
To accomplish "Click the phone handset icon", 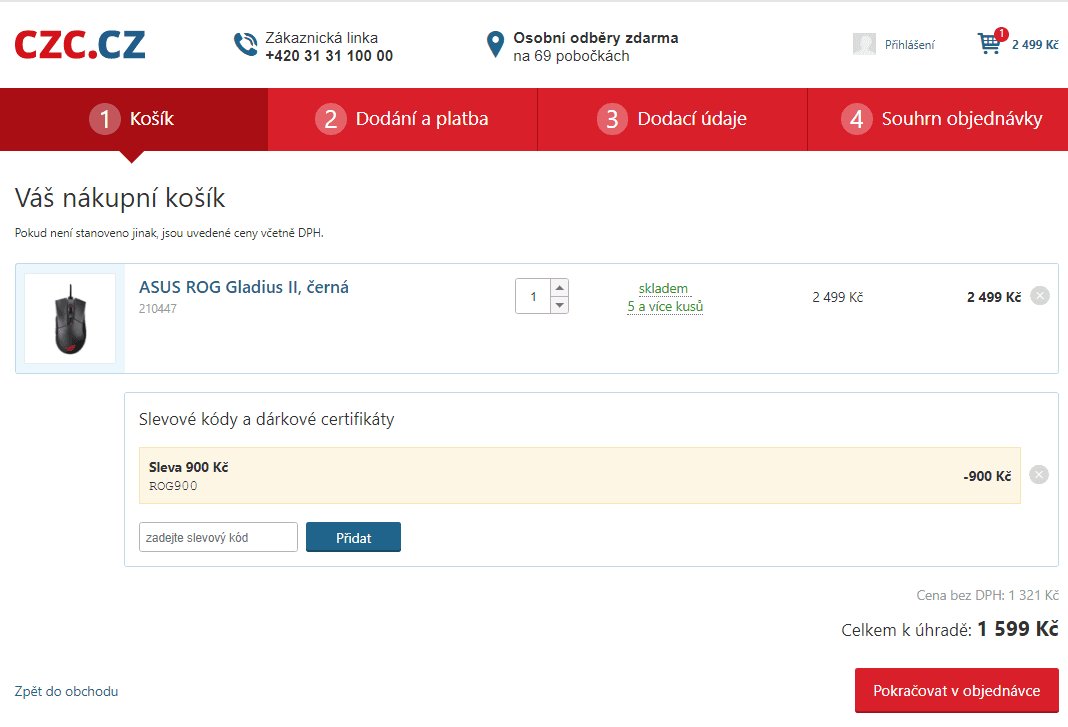I will tap(245, 45).
